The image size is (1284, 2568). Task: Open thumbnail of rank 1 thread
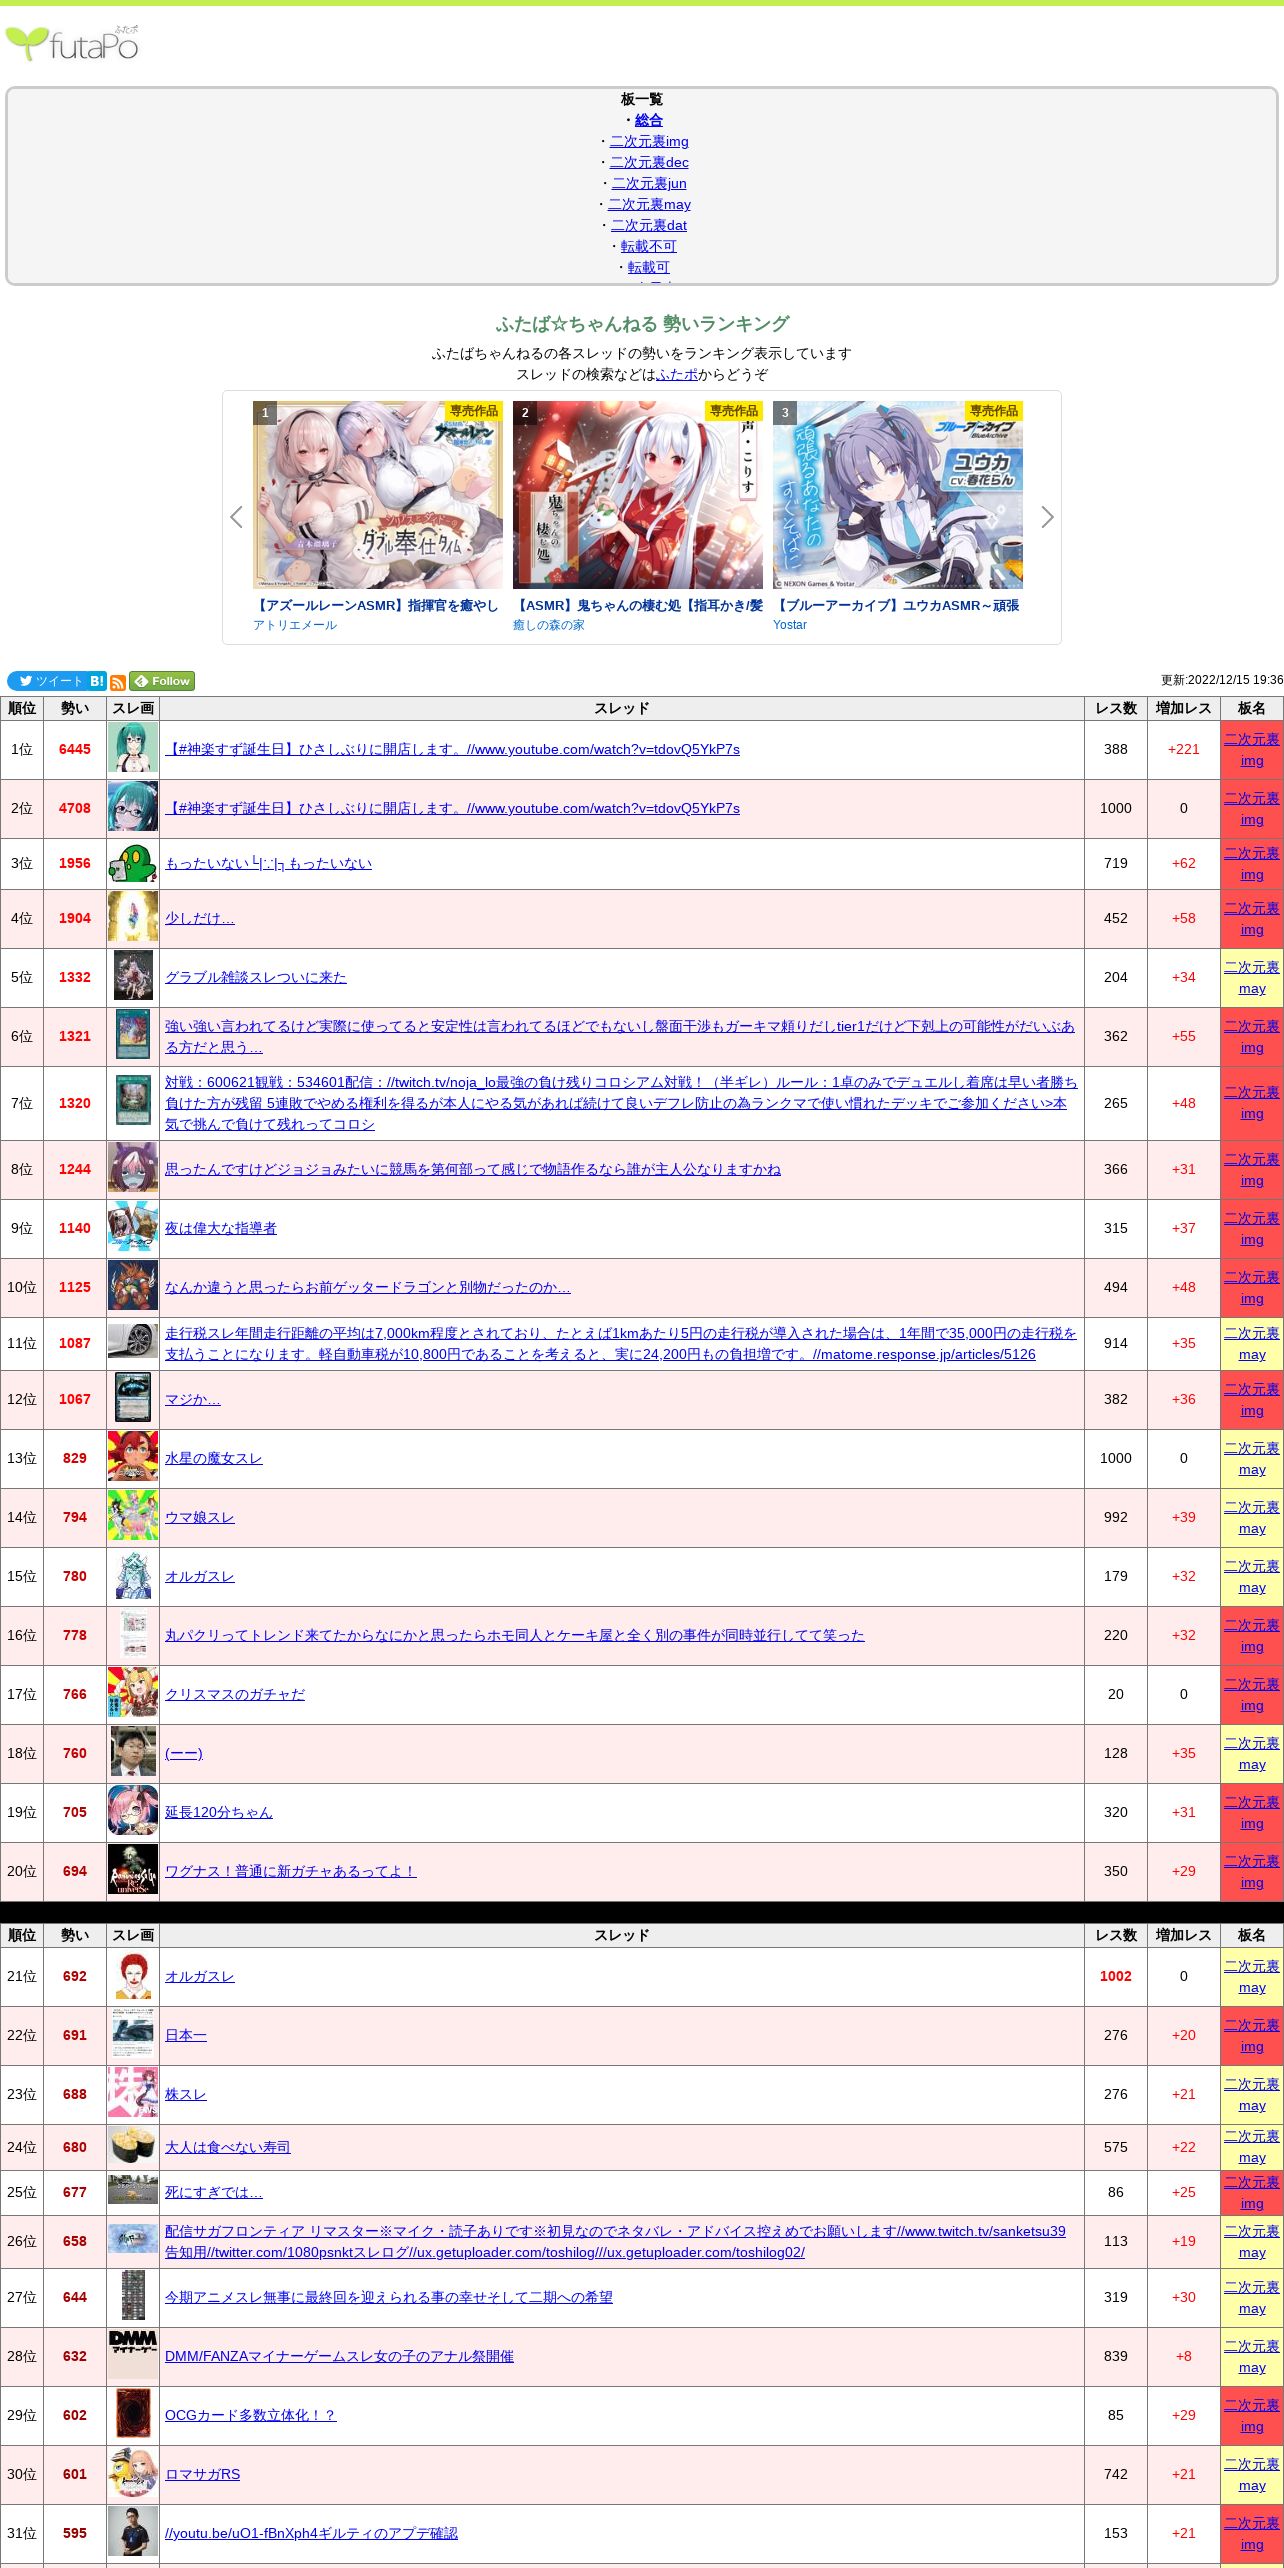coord(133,749)
